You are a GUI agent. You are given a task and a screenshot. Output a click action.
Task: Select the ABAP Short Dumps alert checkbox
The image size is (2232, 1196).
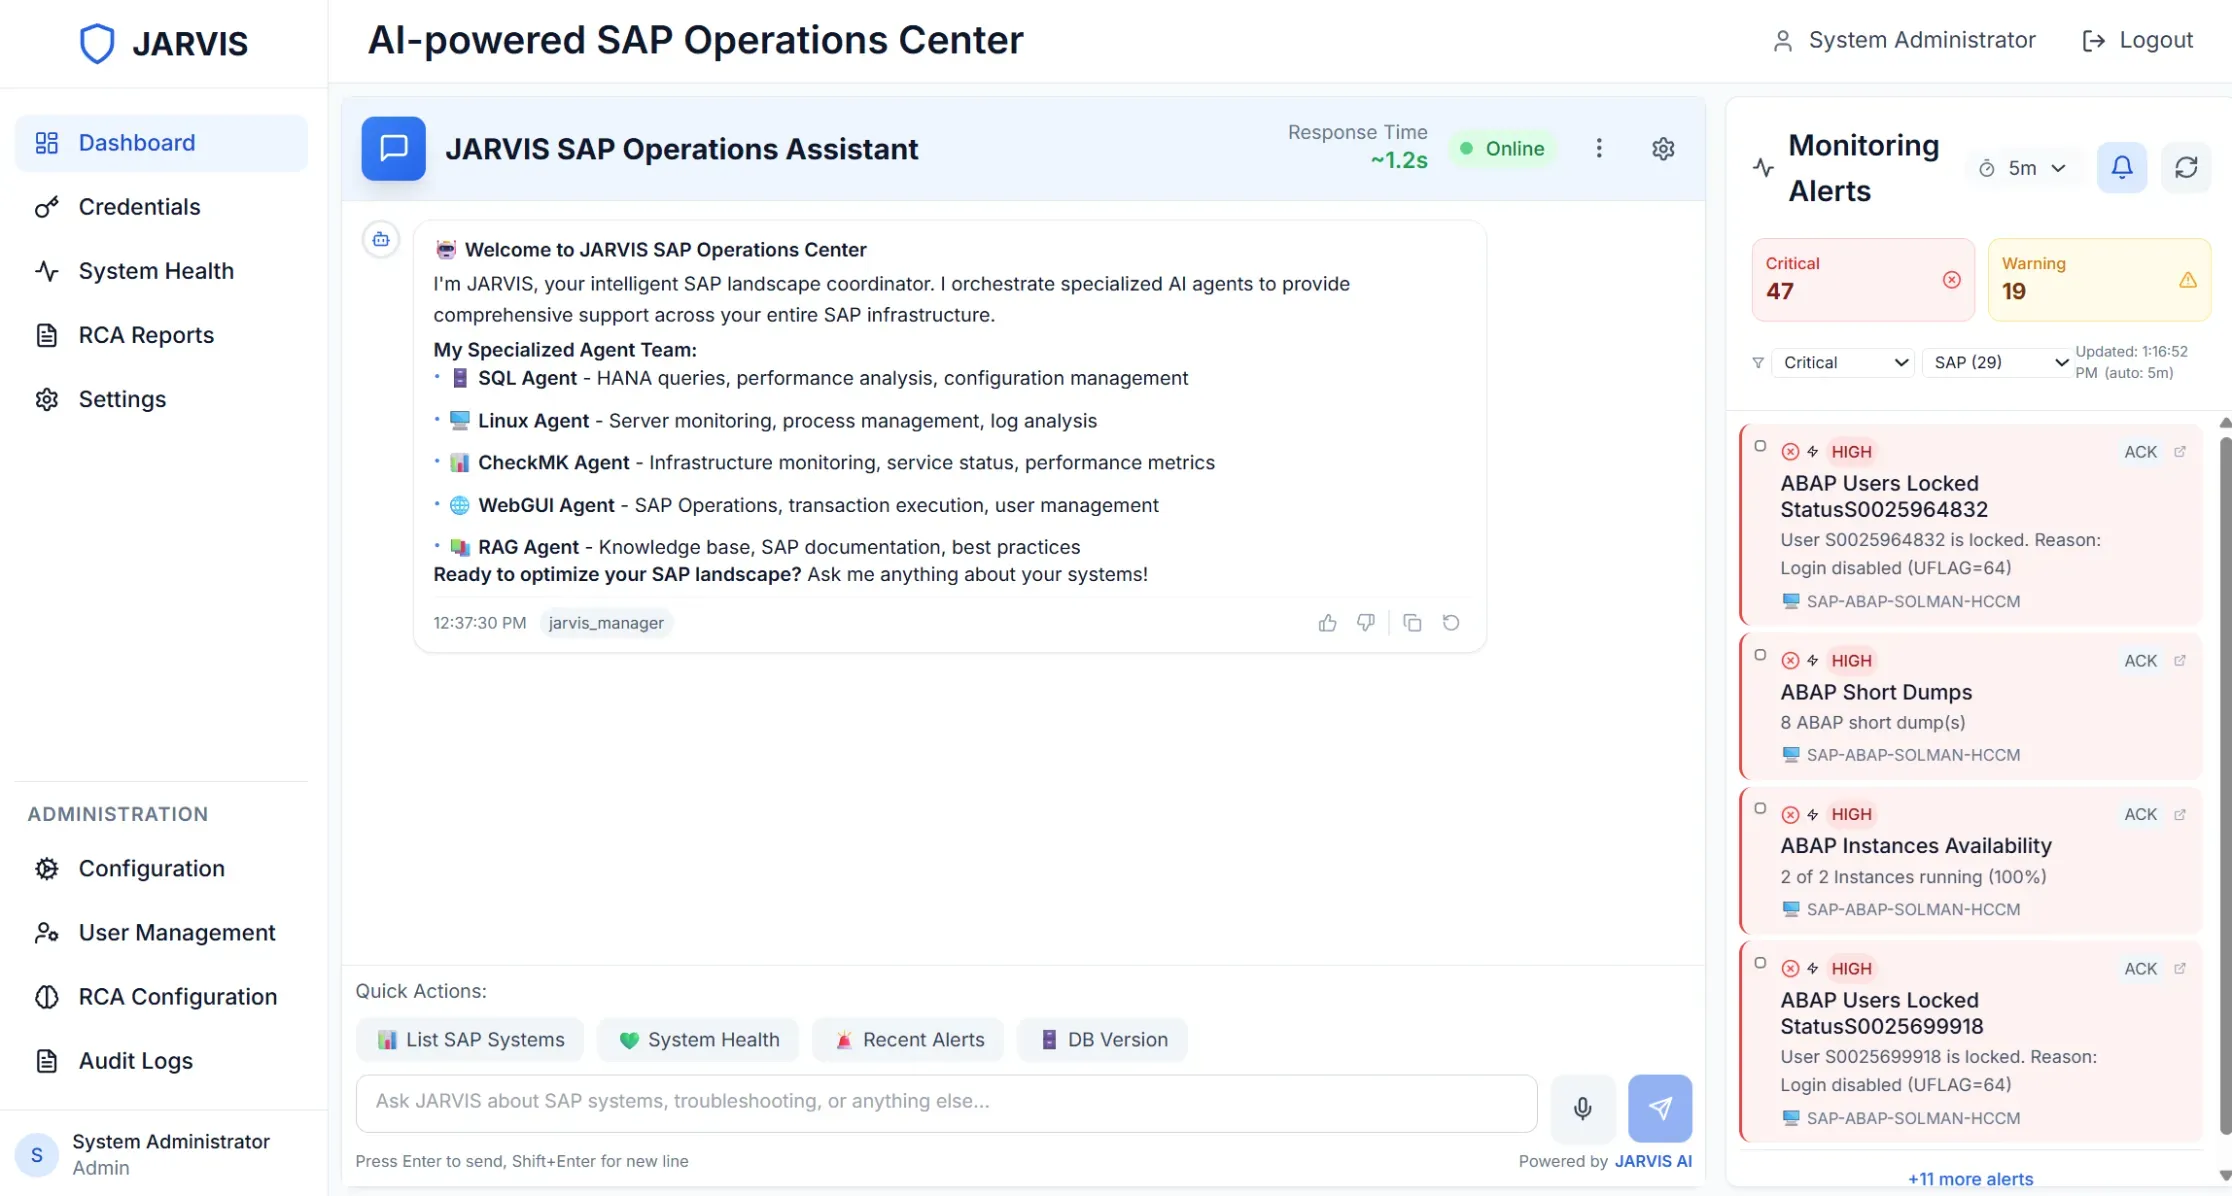point(1760,656)
